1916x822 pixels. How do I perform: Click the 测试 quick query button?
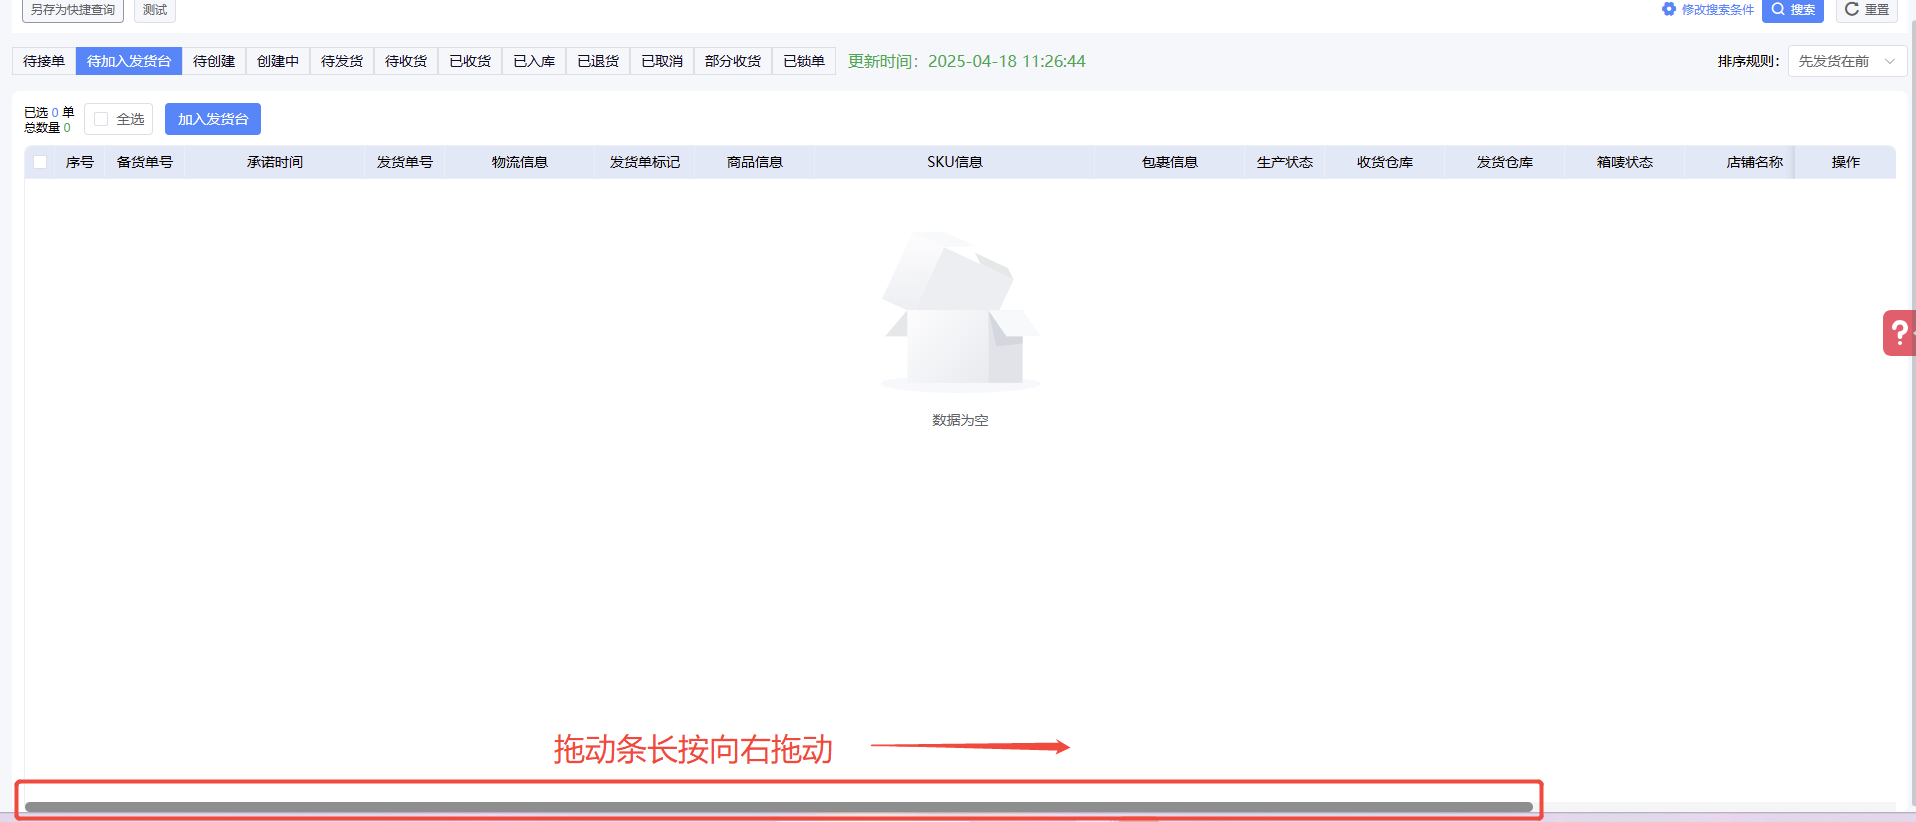(x=155, y=10)
